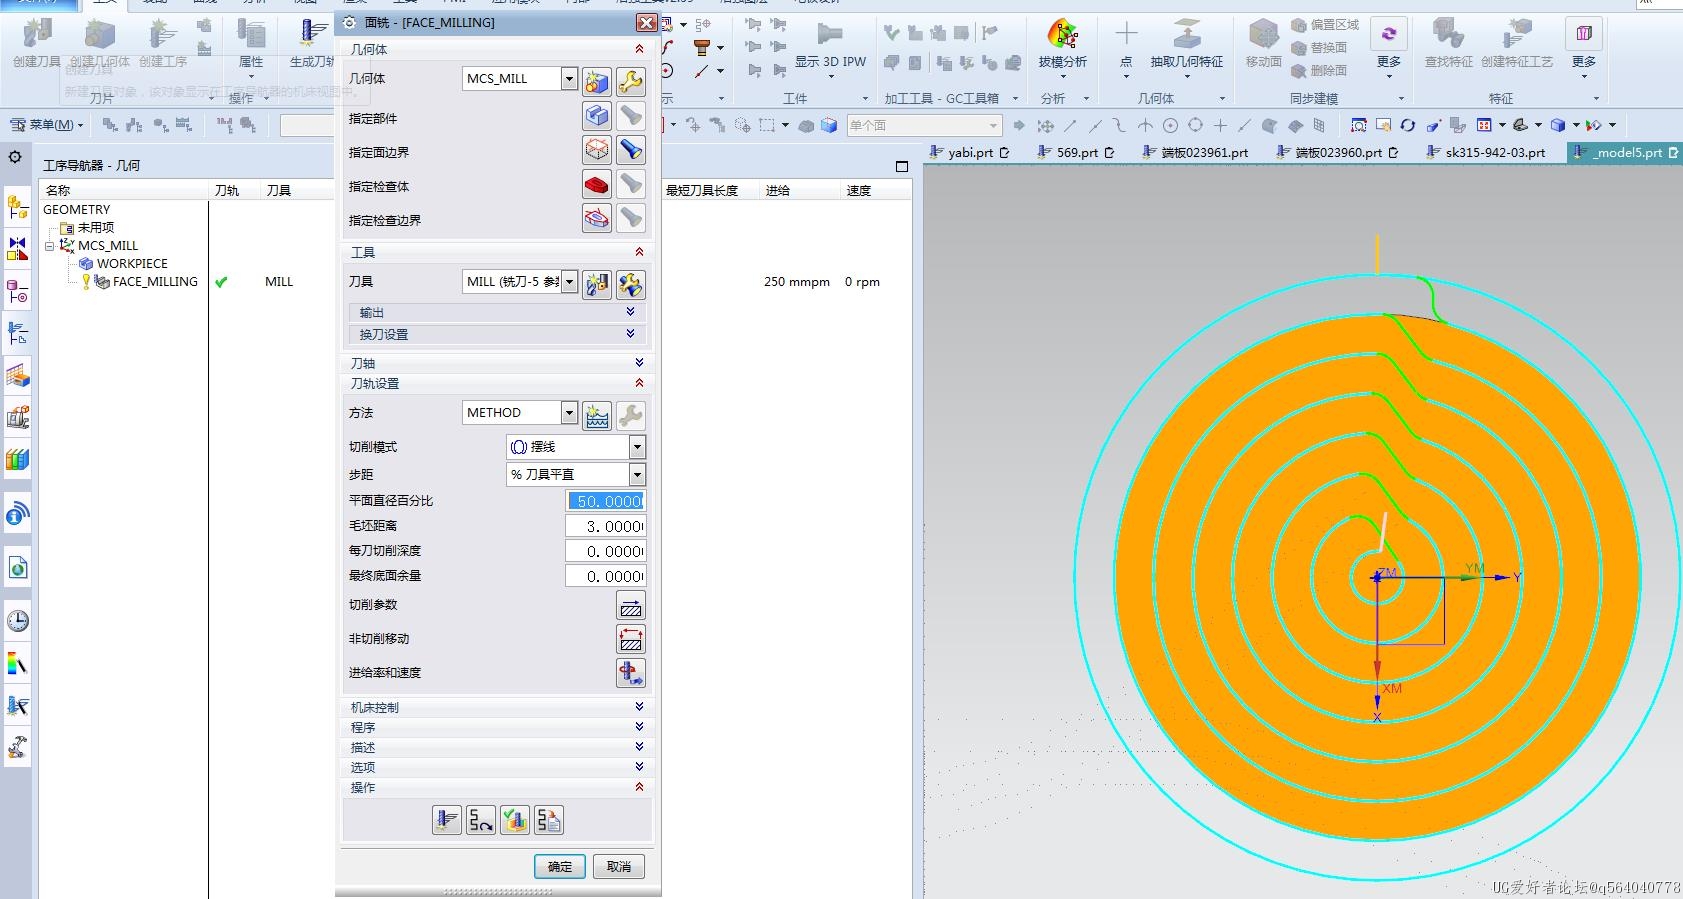
Task: Click 最终底面余量 value field
Action: pyautogui.click(x=606, y=576)
